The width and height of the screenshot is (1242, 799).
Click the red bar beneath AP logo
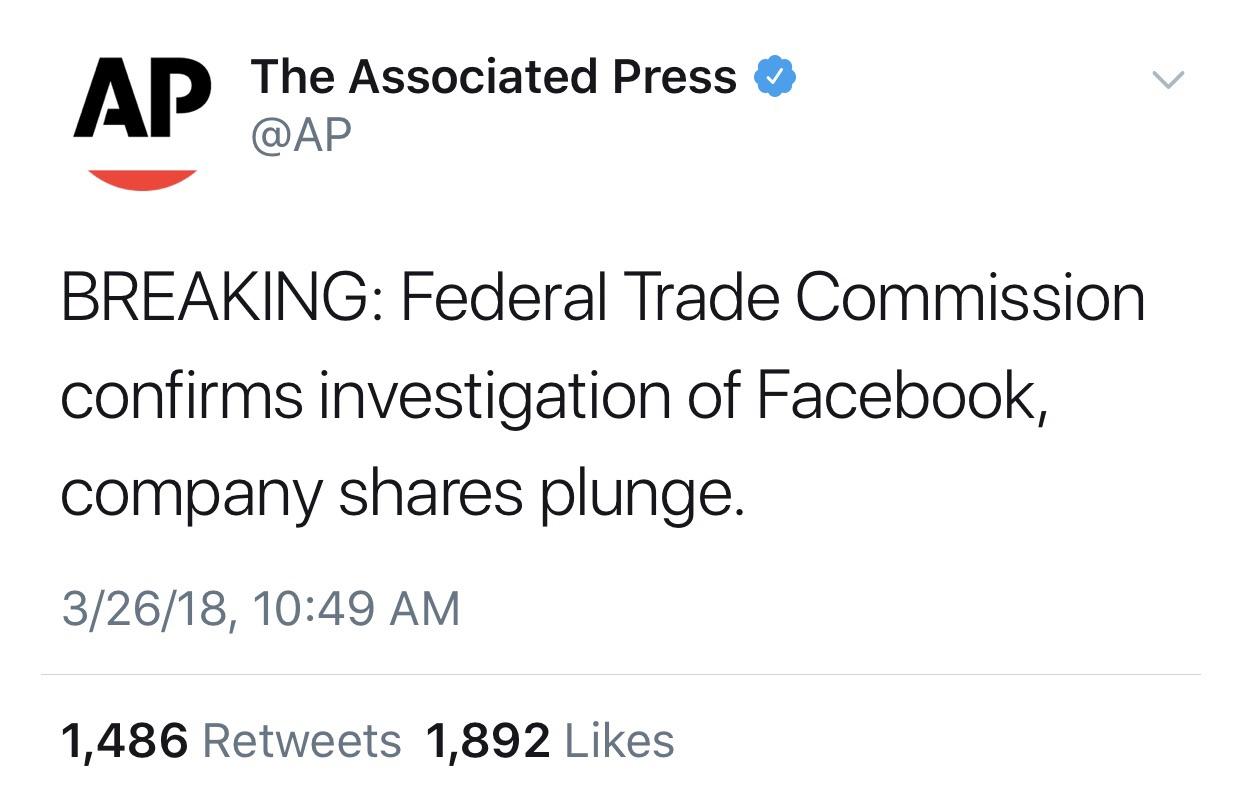(x=142, y=179)
